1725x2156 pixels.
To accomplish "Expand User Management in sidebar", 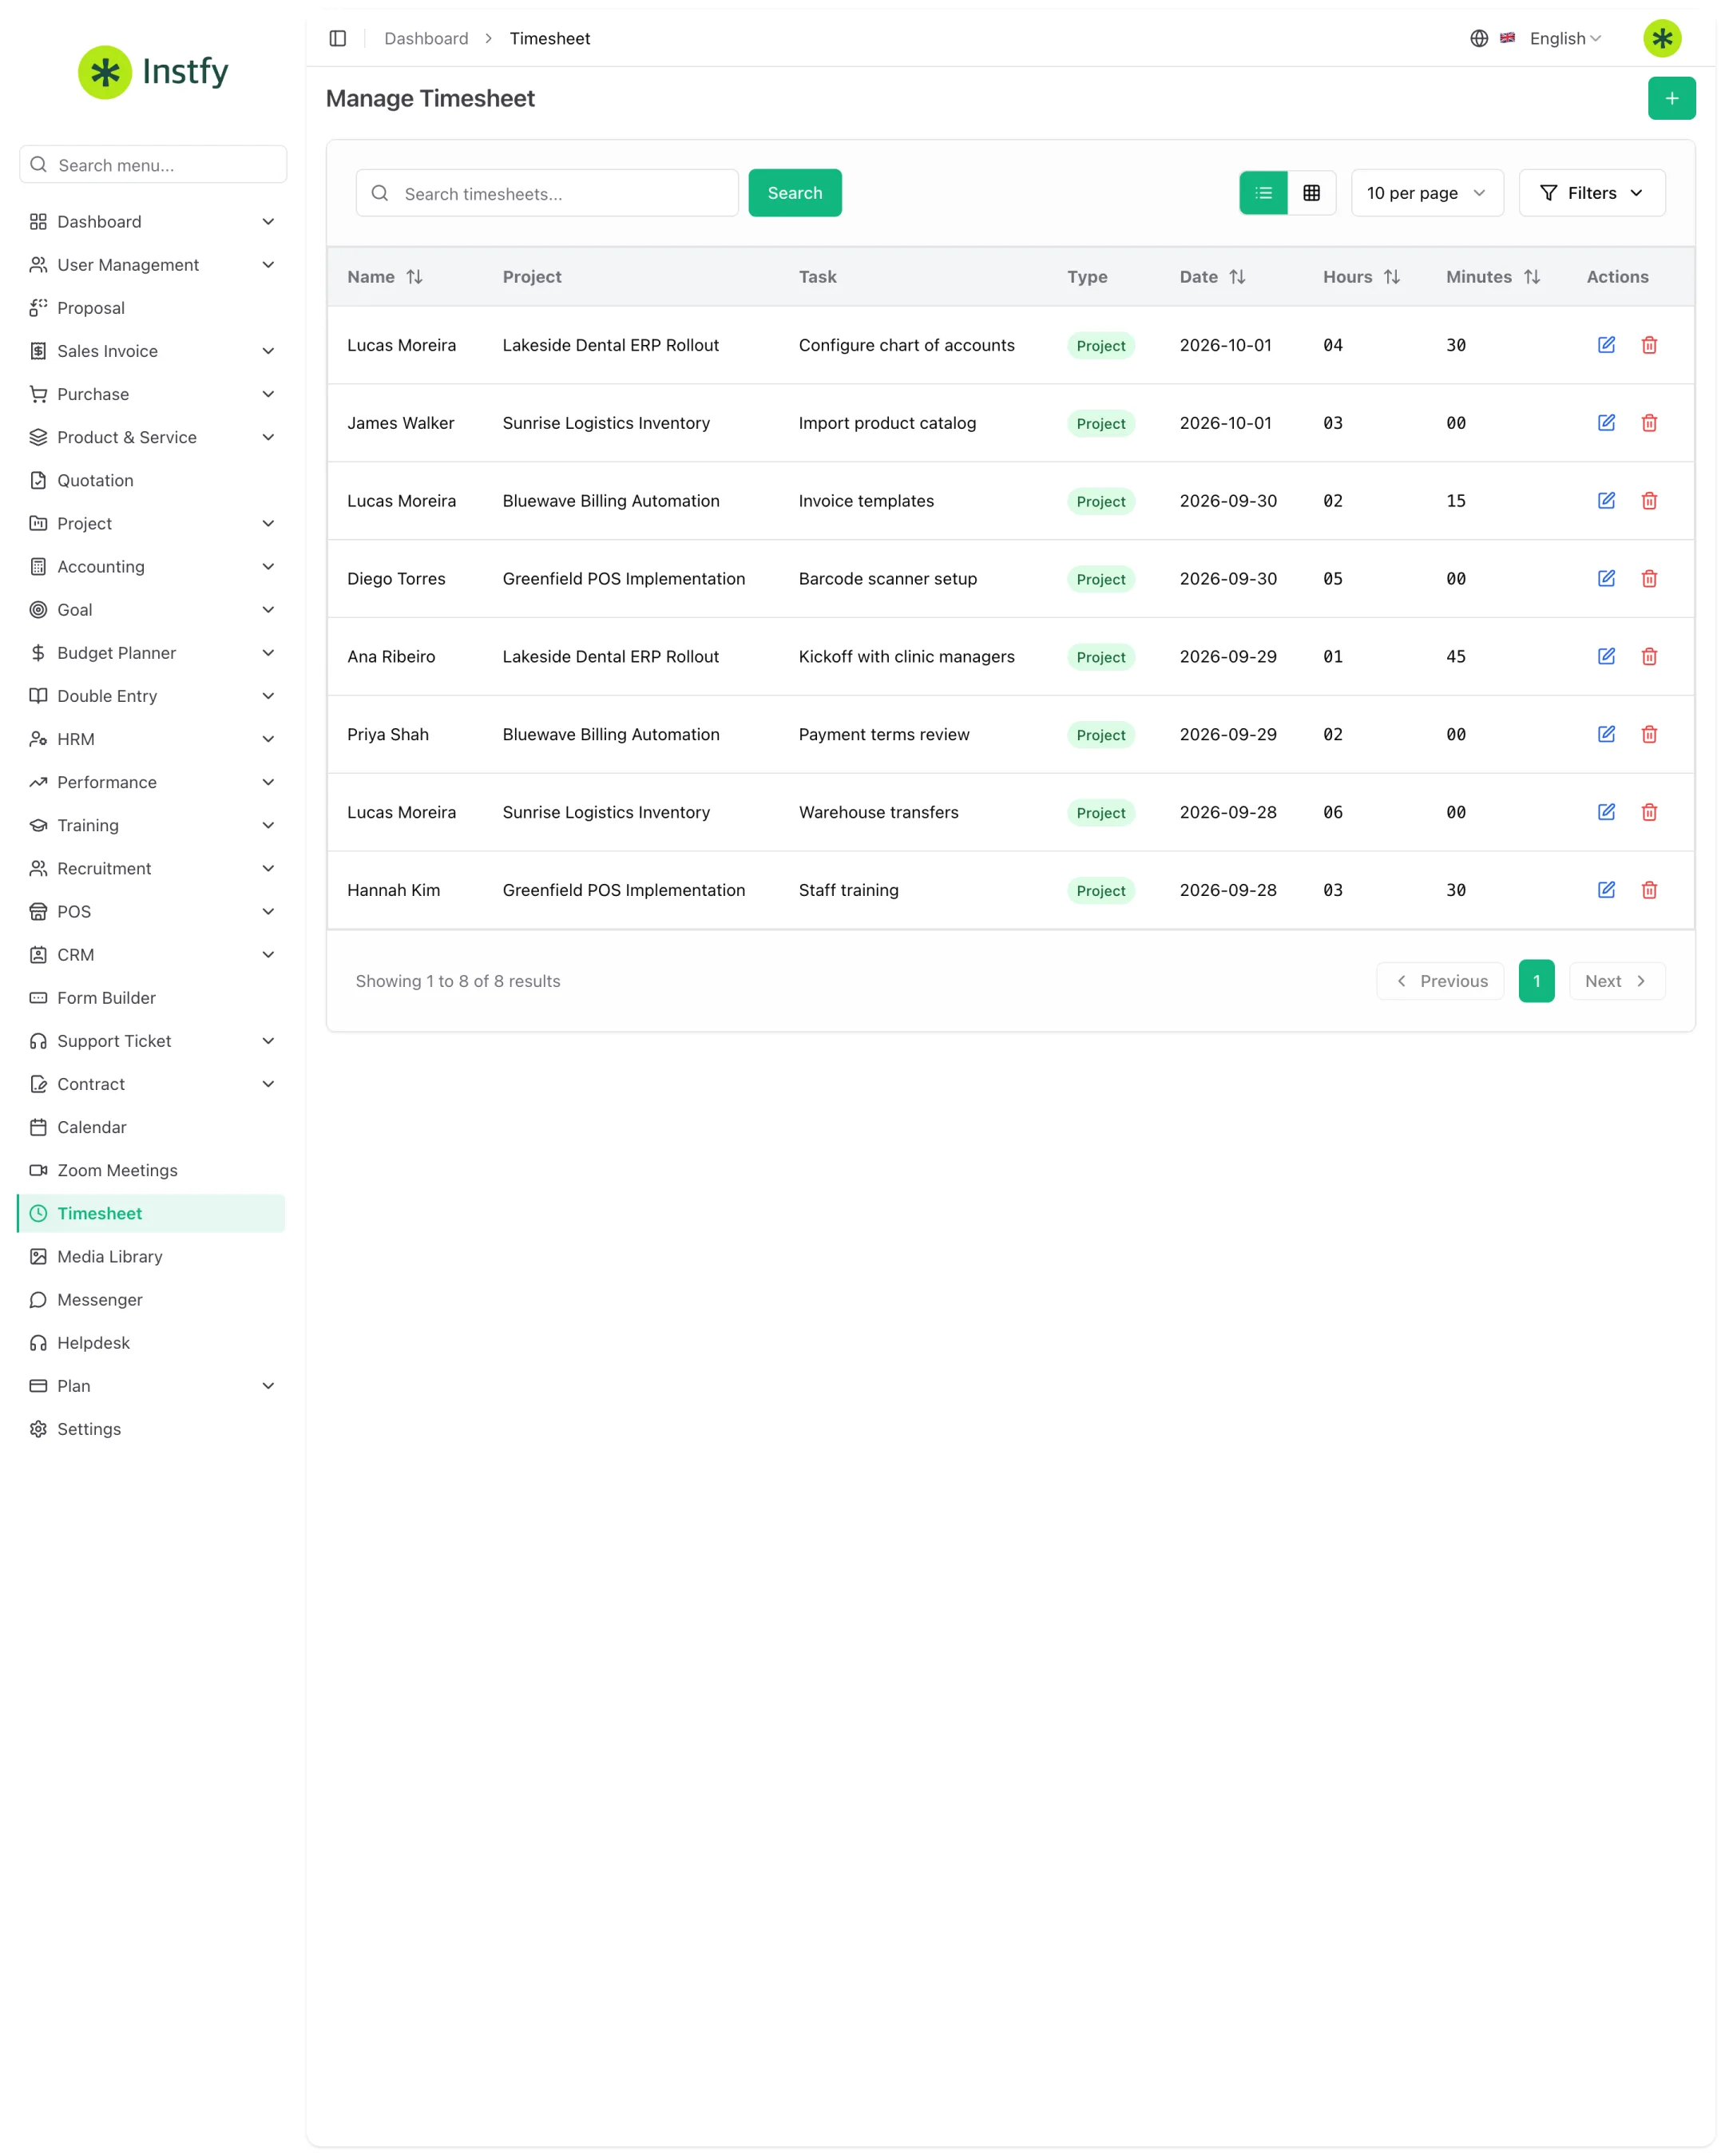I will [x=152, y=265].
